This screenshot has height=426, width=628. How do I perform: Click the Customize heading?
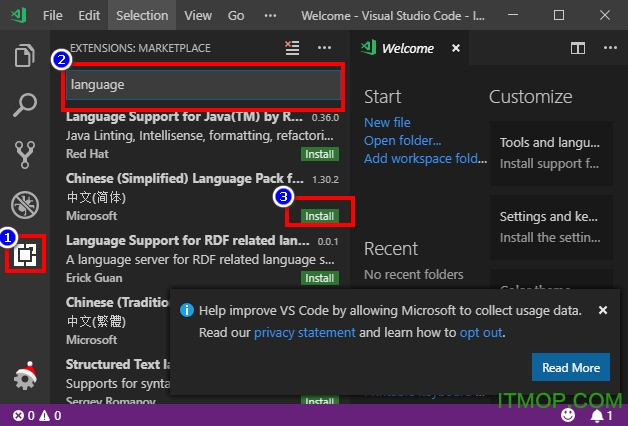point(530,96)
